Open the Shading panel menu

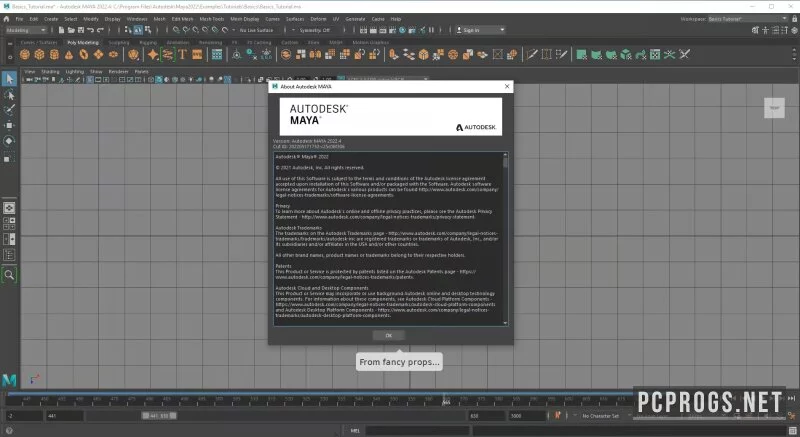(x=50, y=71)
